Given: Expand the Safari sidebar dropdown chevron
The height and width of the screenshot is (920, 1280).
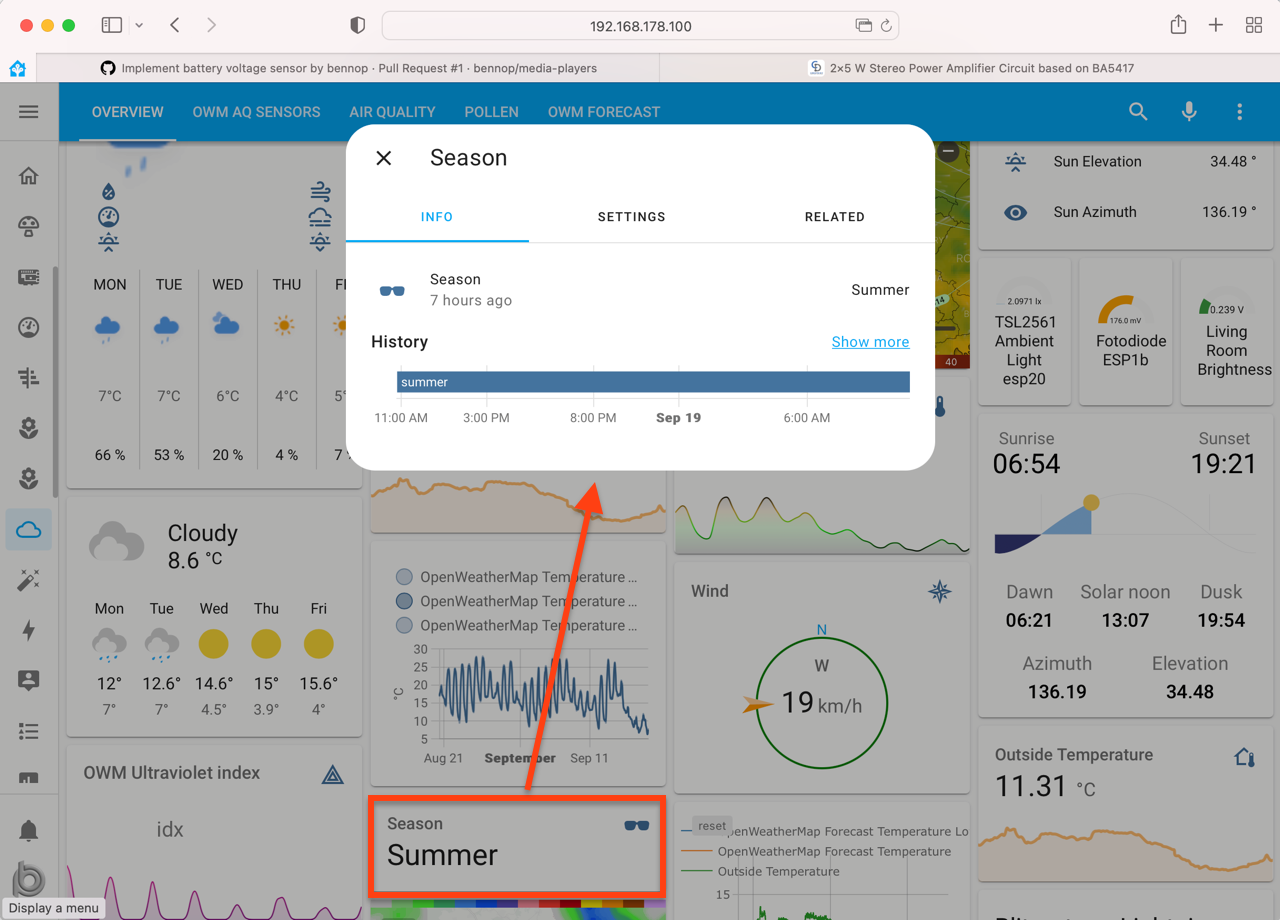Looking at the screenshot, I should (x=139, y=24).
